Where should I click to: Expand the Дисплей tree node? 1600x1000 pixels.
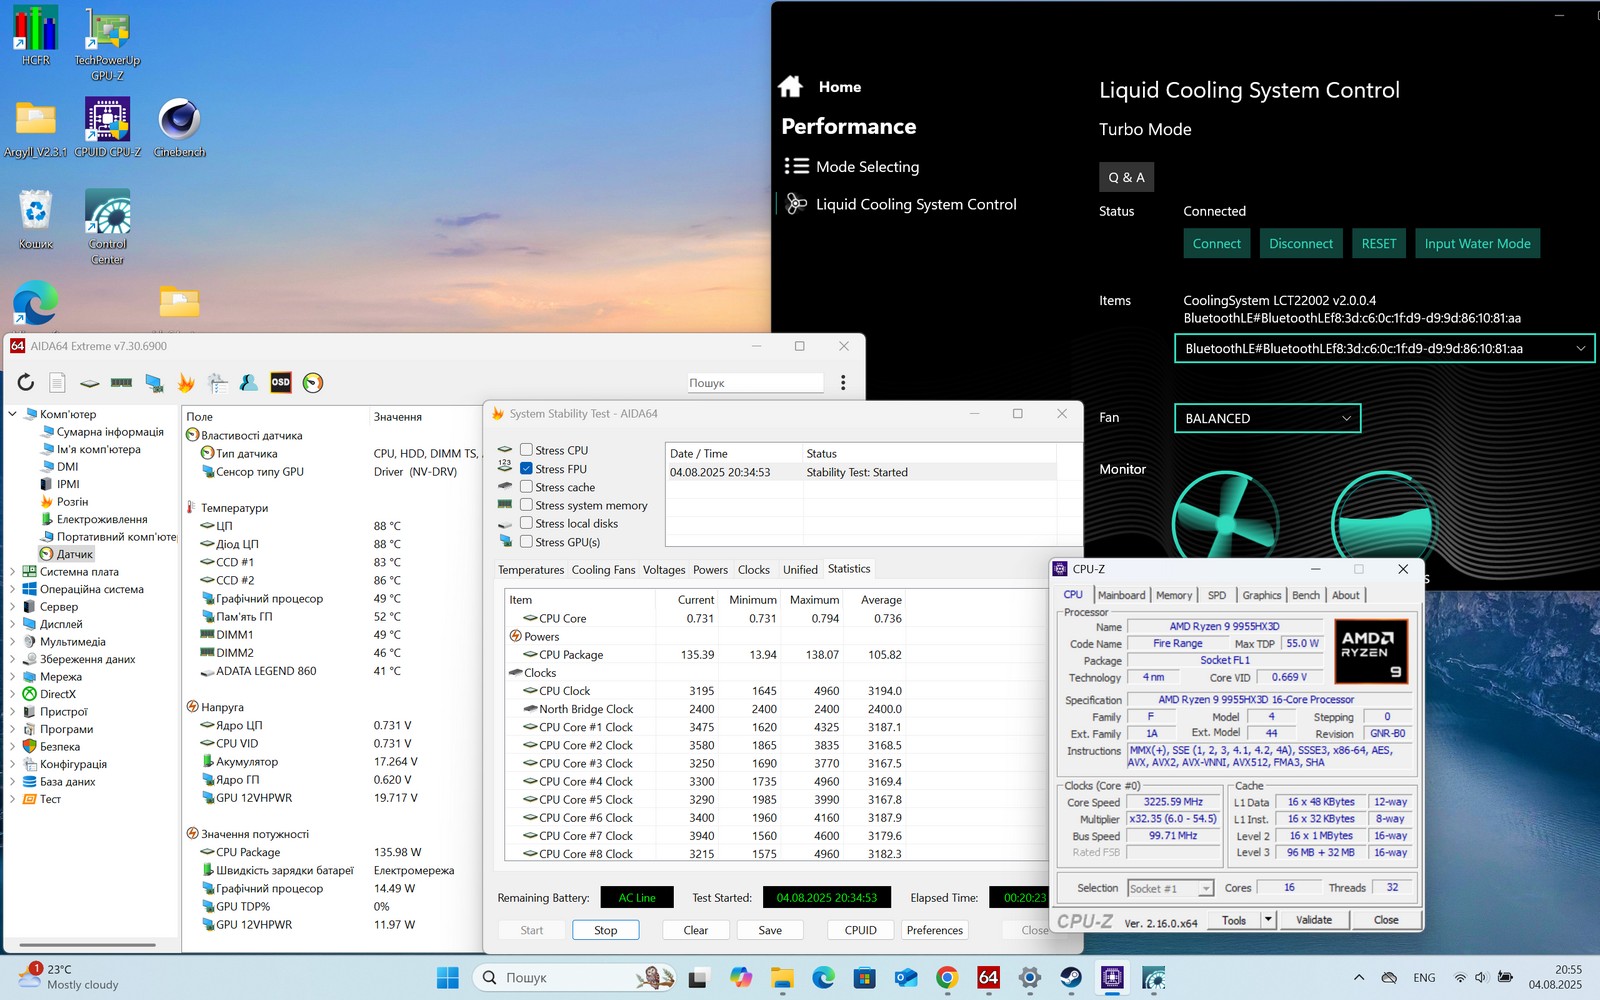13,624
